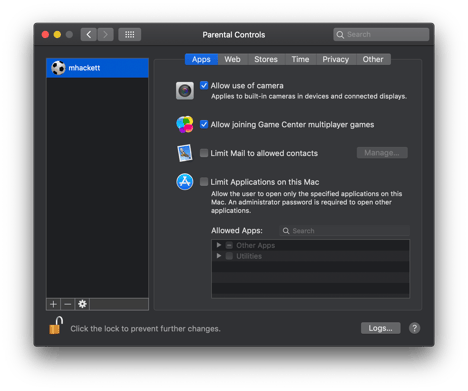Uncheck Allow use of camera
The width and height of the screenshot is (468, 391).
tap(204, 86)
